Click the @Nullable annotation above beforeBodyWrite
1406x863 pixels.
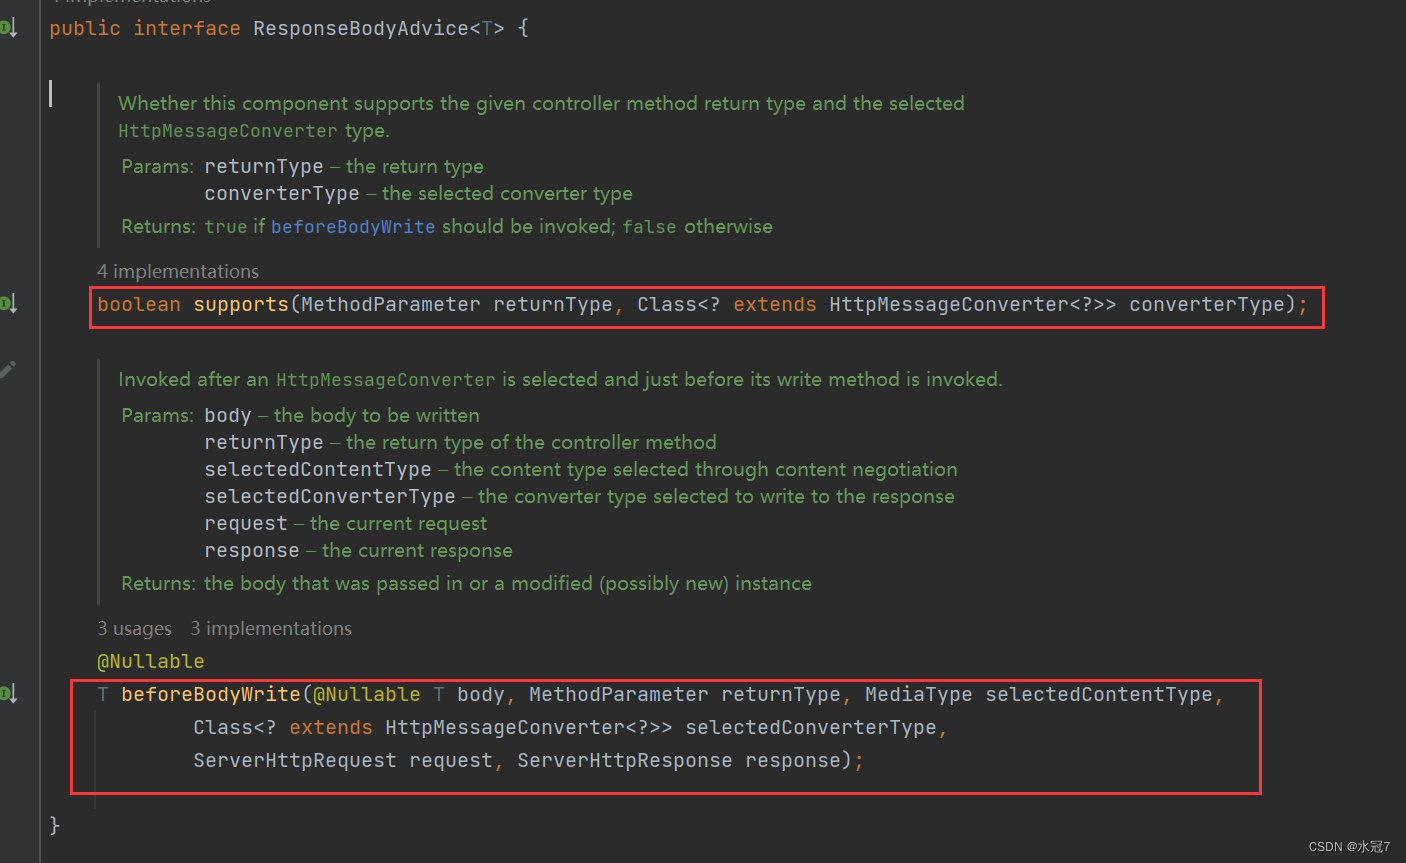point(151,661)
